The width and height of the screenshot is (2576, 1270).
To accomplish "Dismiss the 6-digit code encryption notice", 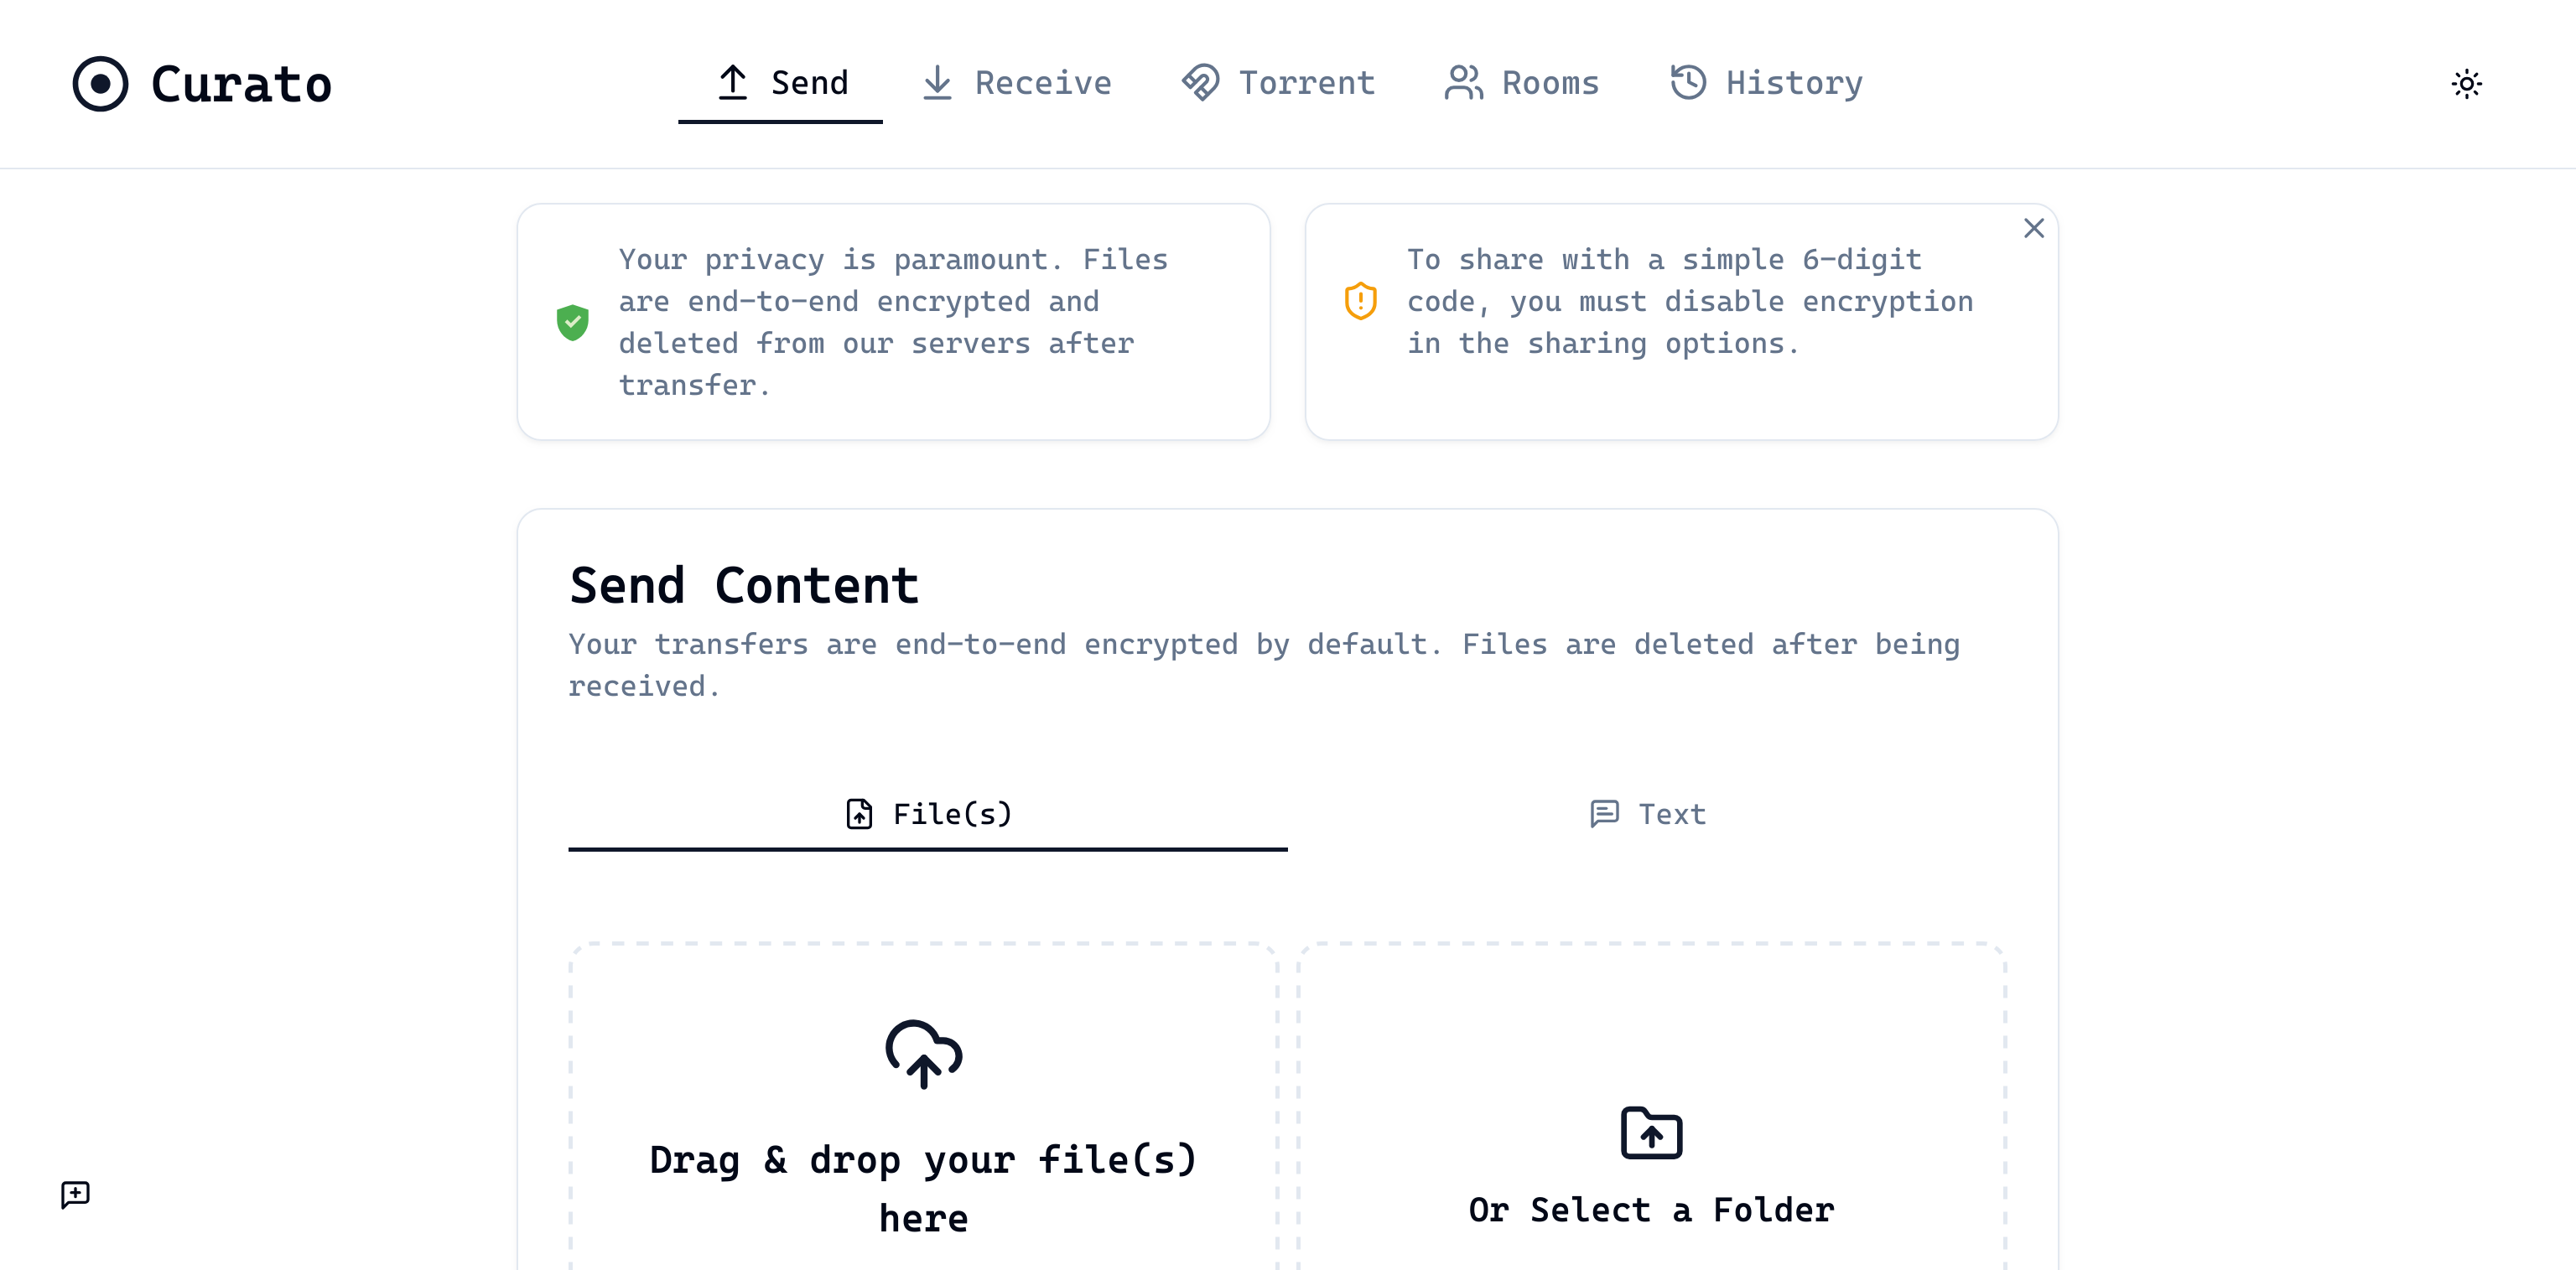I will pyautogui.click(x=2033, y=228).
